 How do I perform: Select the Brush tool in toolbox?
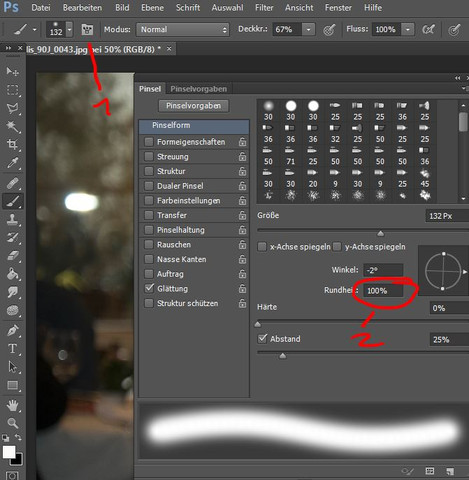[12, 201]
